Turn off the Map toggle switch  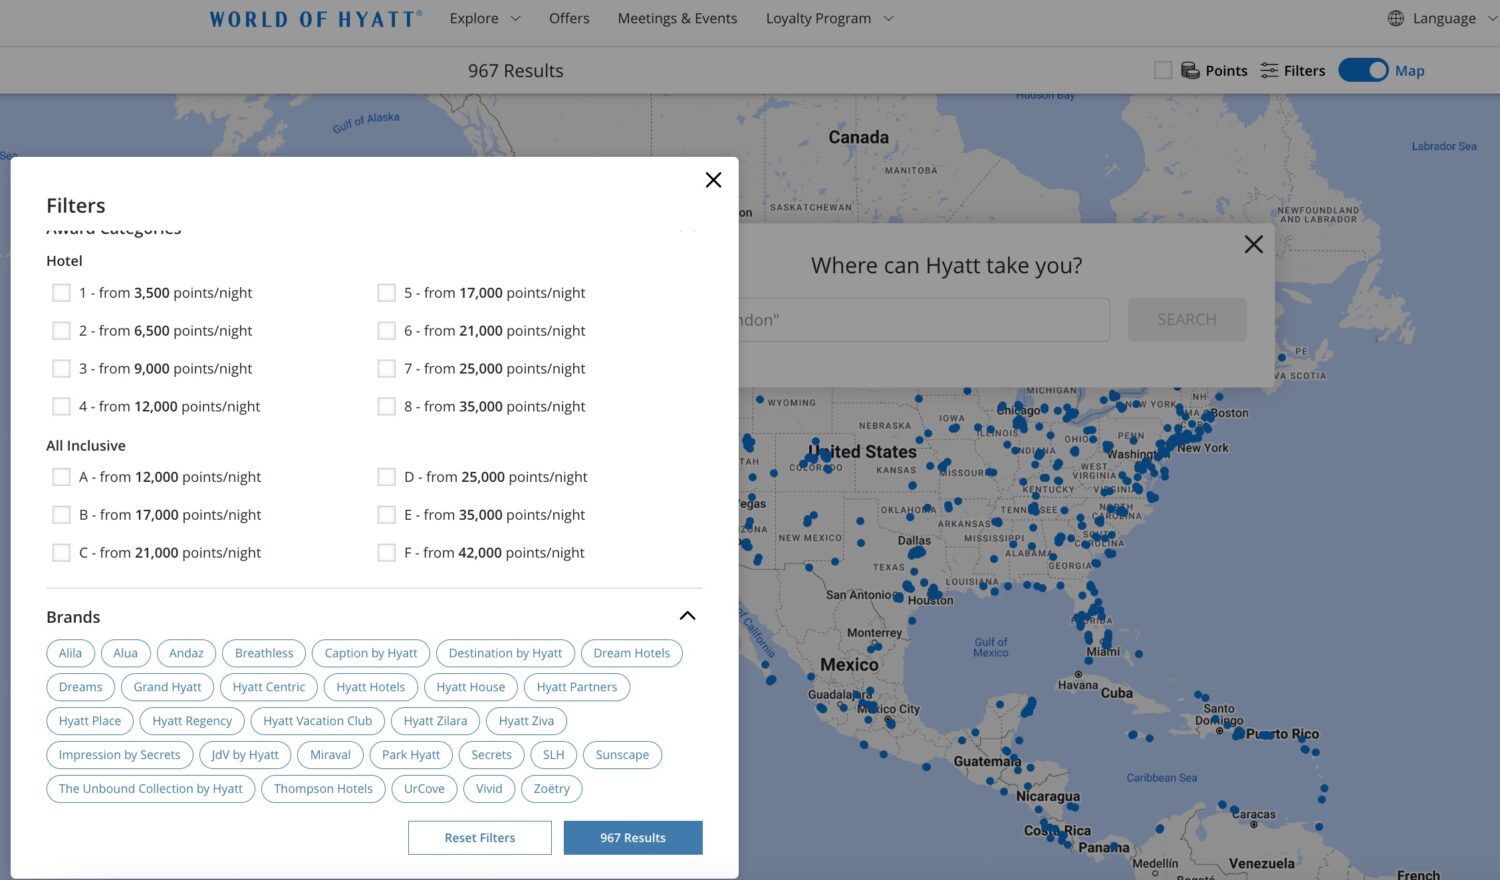pyautogui.click(x=1364, y=70)
